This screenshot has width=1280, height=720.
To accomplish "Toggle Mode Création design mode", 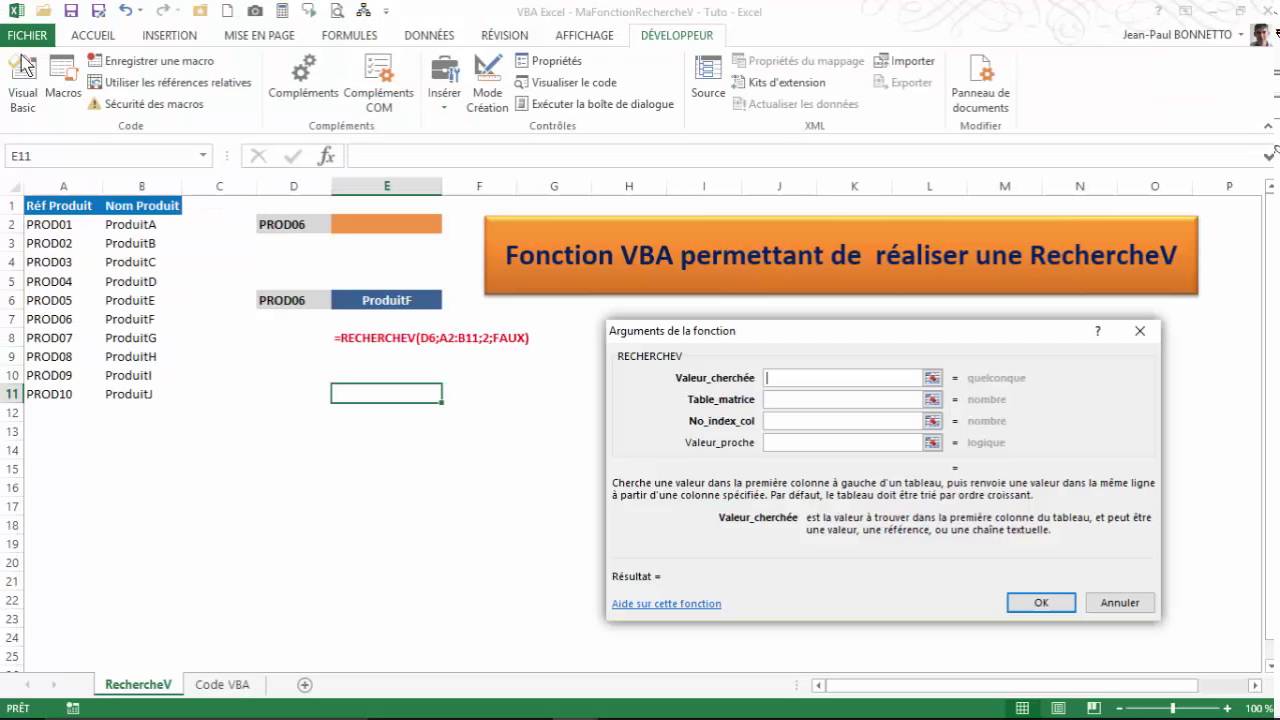I will pyautogui.click(x=487, y=83).
